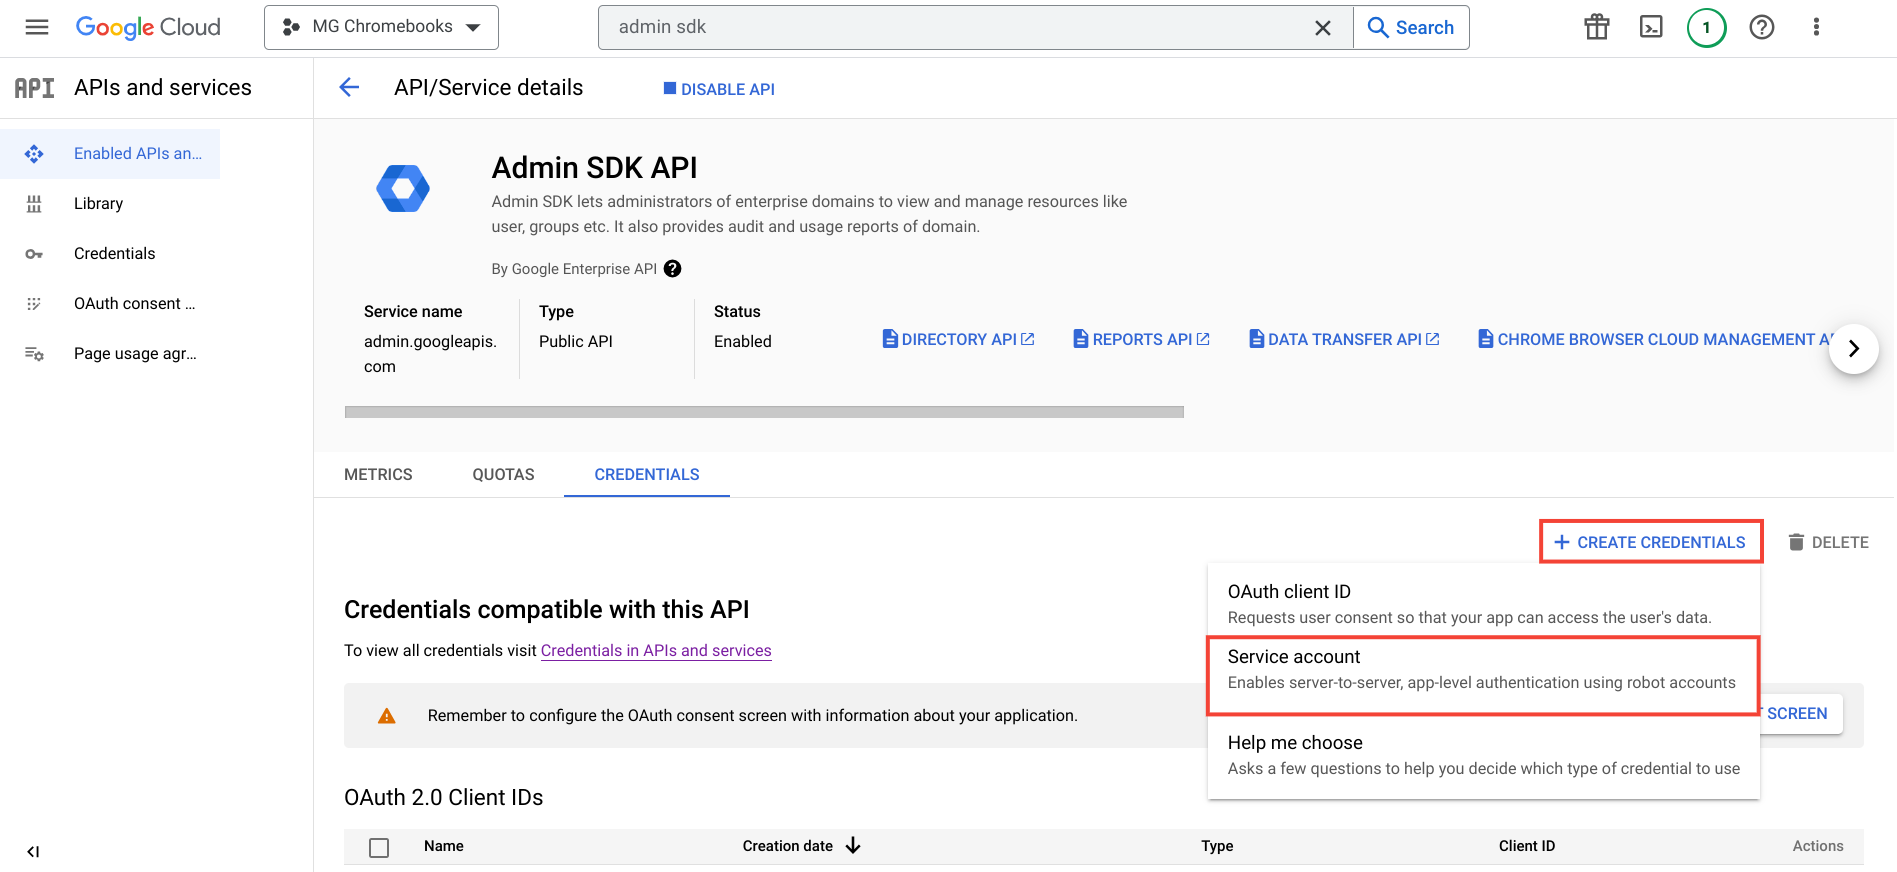This screenshot has width=1897, height=872.
Task: Click the Enabled APIs sidebar icon
Action: click(34, 154)
